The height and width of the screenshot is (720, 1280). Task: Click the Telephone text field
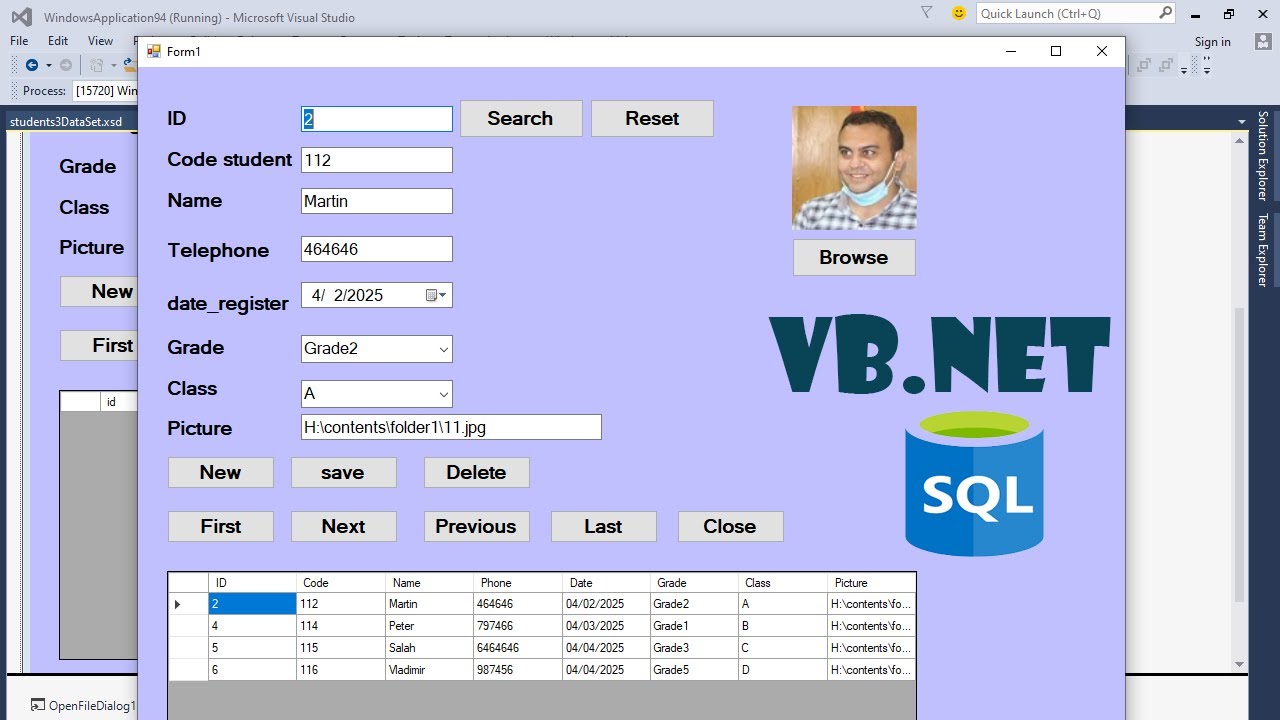click(x=377, y=249)
